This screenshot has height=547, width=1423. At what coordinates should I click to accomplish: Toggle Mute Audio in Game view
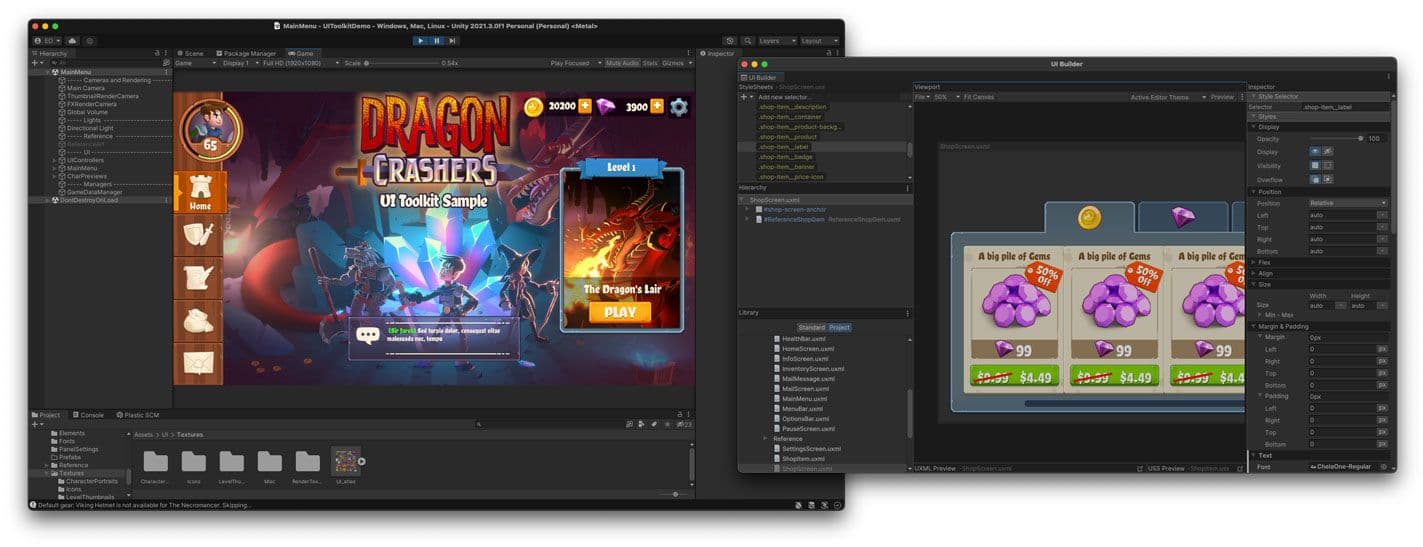pos(621,63)
